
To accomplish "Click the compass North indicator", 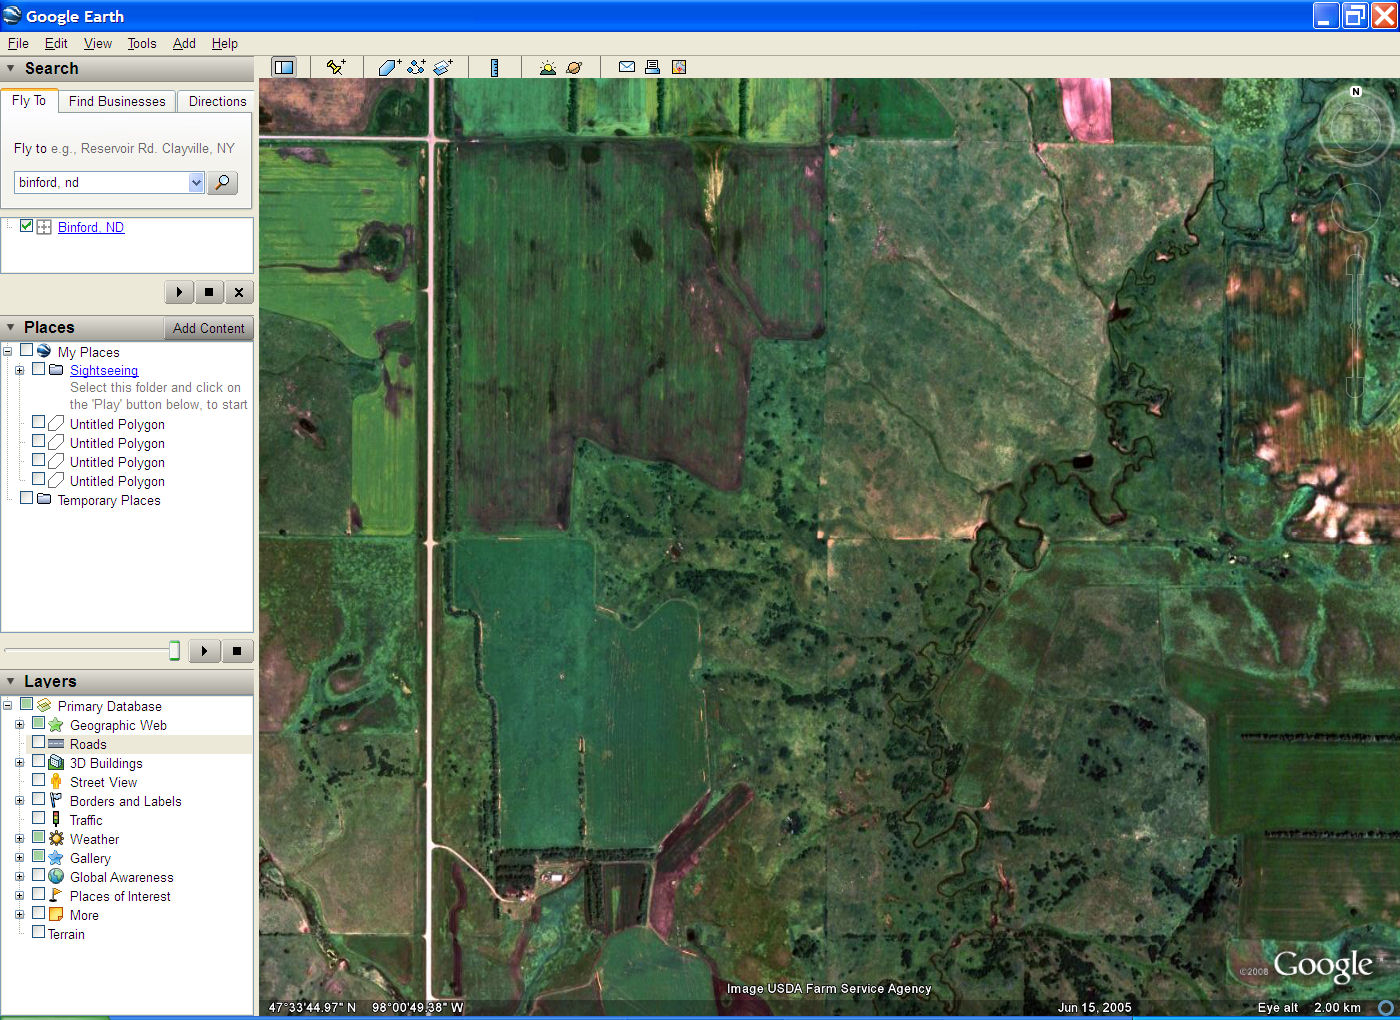I will (x=1356, y=91).
